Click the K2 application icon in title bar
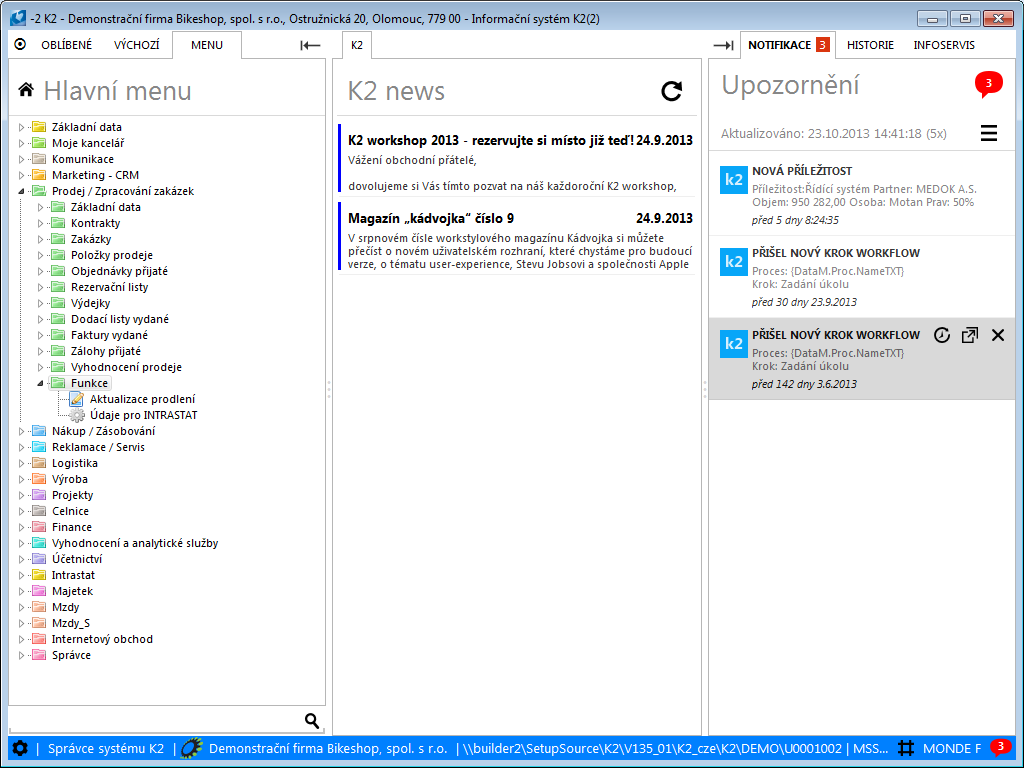This screenshot has width=1024, height=768. (x=18, y=18)
